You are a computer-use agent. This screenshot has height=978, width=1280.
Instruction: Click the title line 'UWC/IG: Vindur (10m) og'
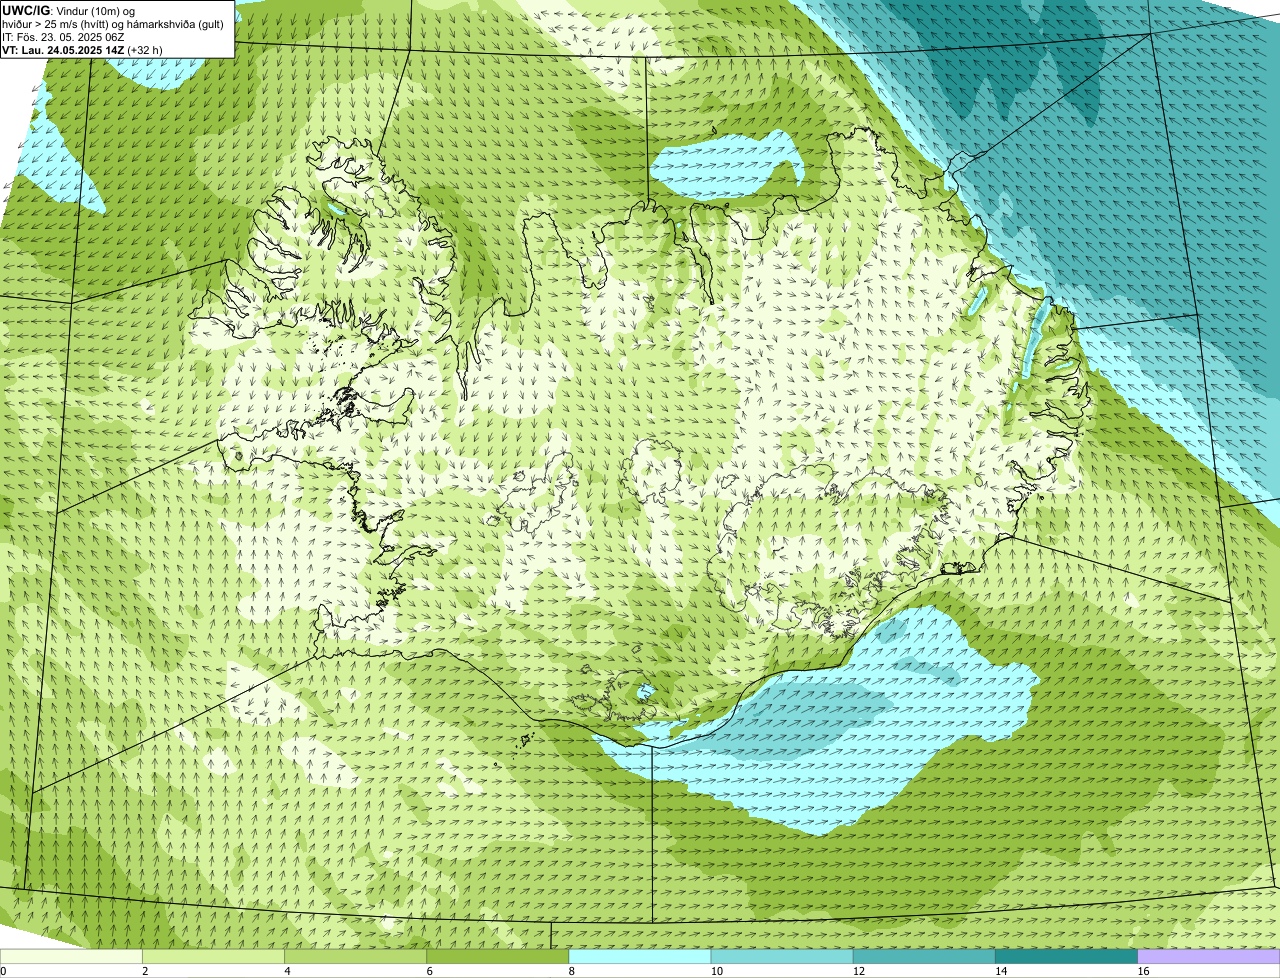click(68, 11)
